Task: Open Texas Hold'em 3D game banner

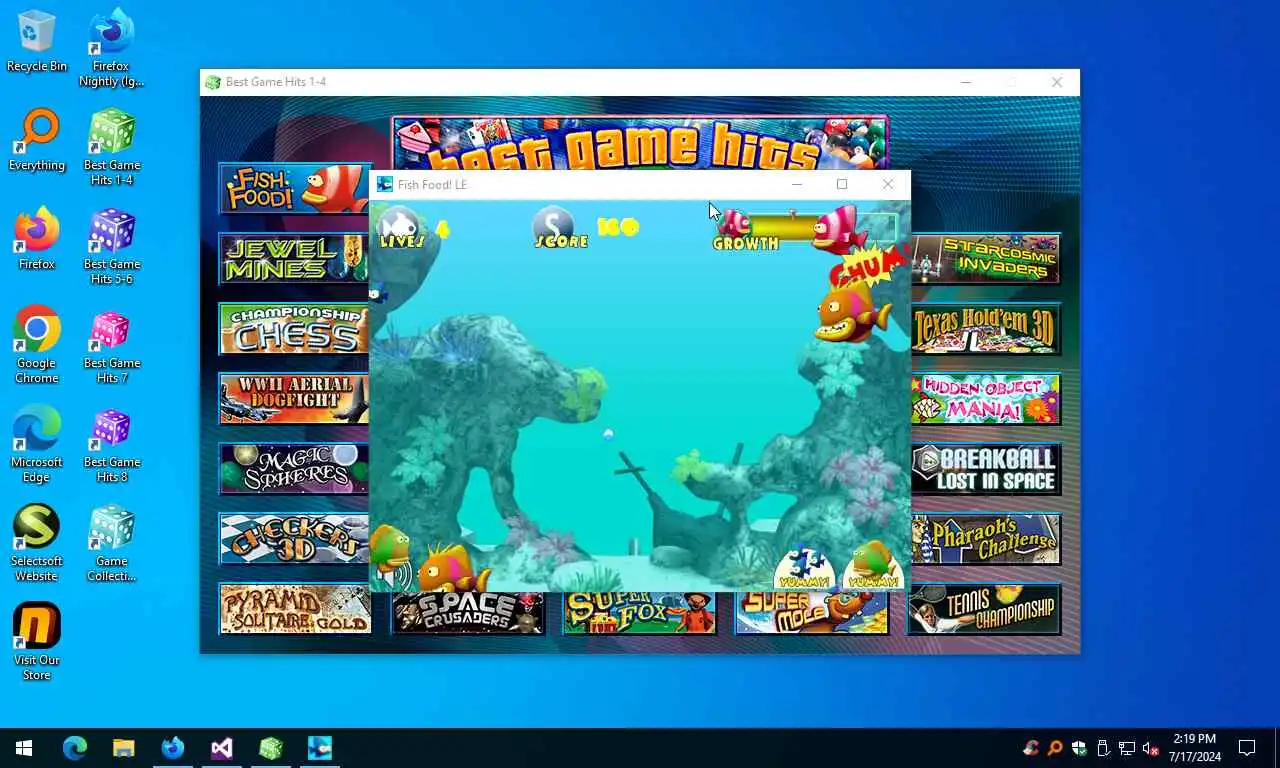Action: (986, 329)
